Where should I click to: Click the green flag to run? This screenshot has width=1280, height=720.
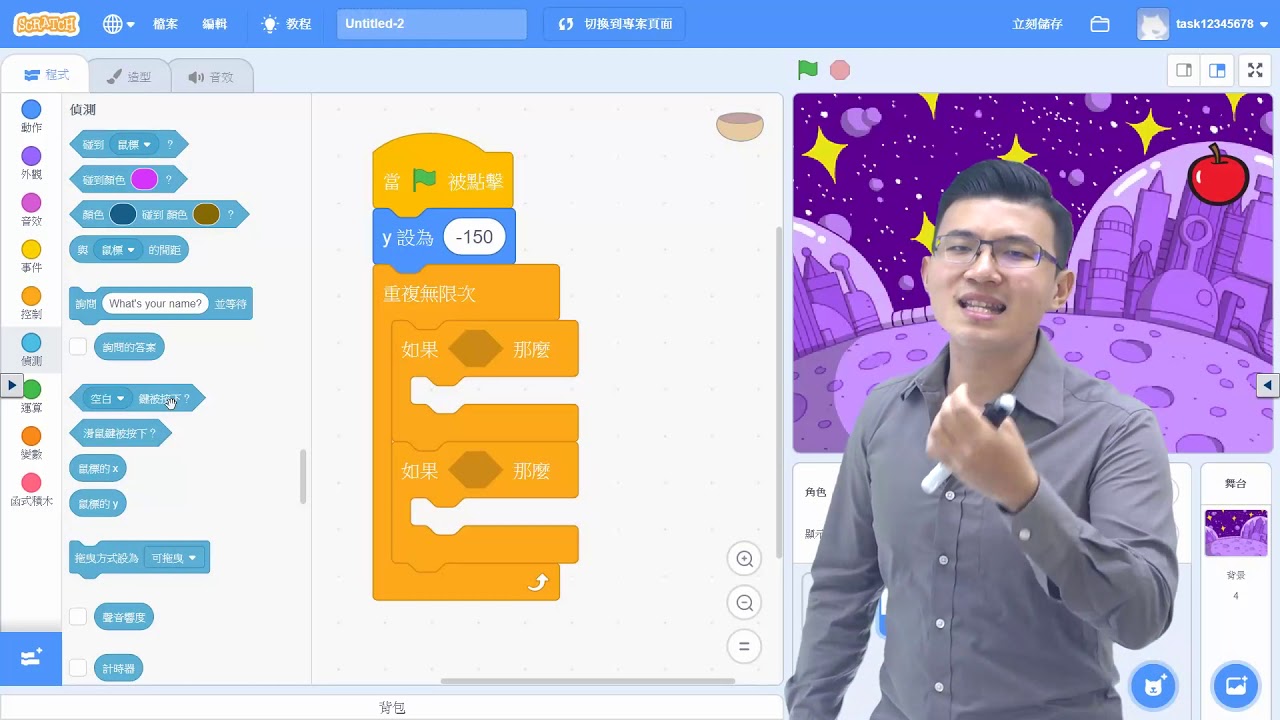coord(808,70)
